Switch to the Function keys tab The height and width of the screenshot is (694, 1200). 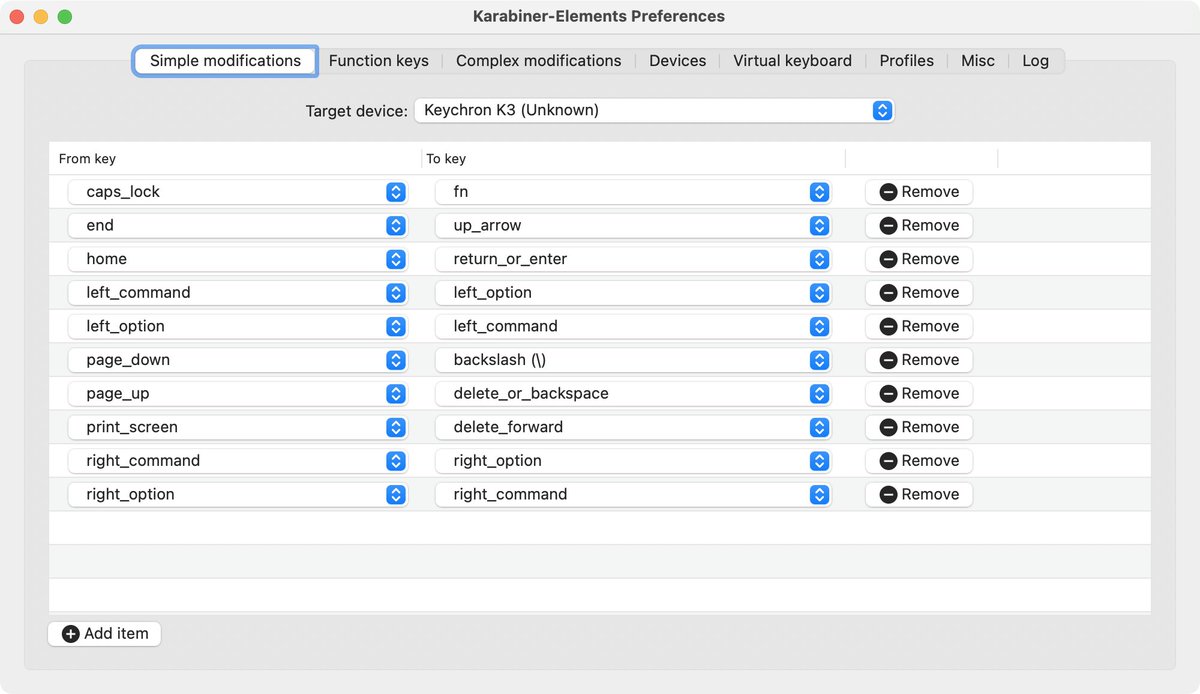click(378, 60)
